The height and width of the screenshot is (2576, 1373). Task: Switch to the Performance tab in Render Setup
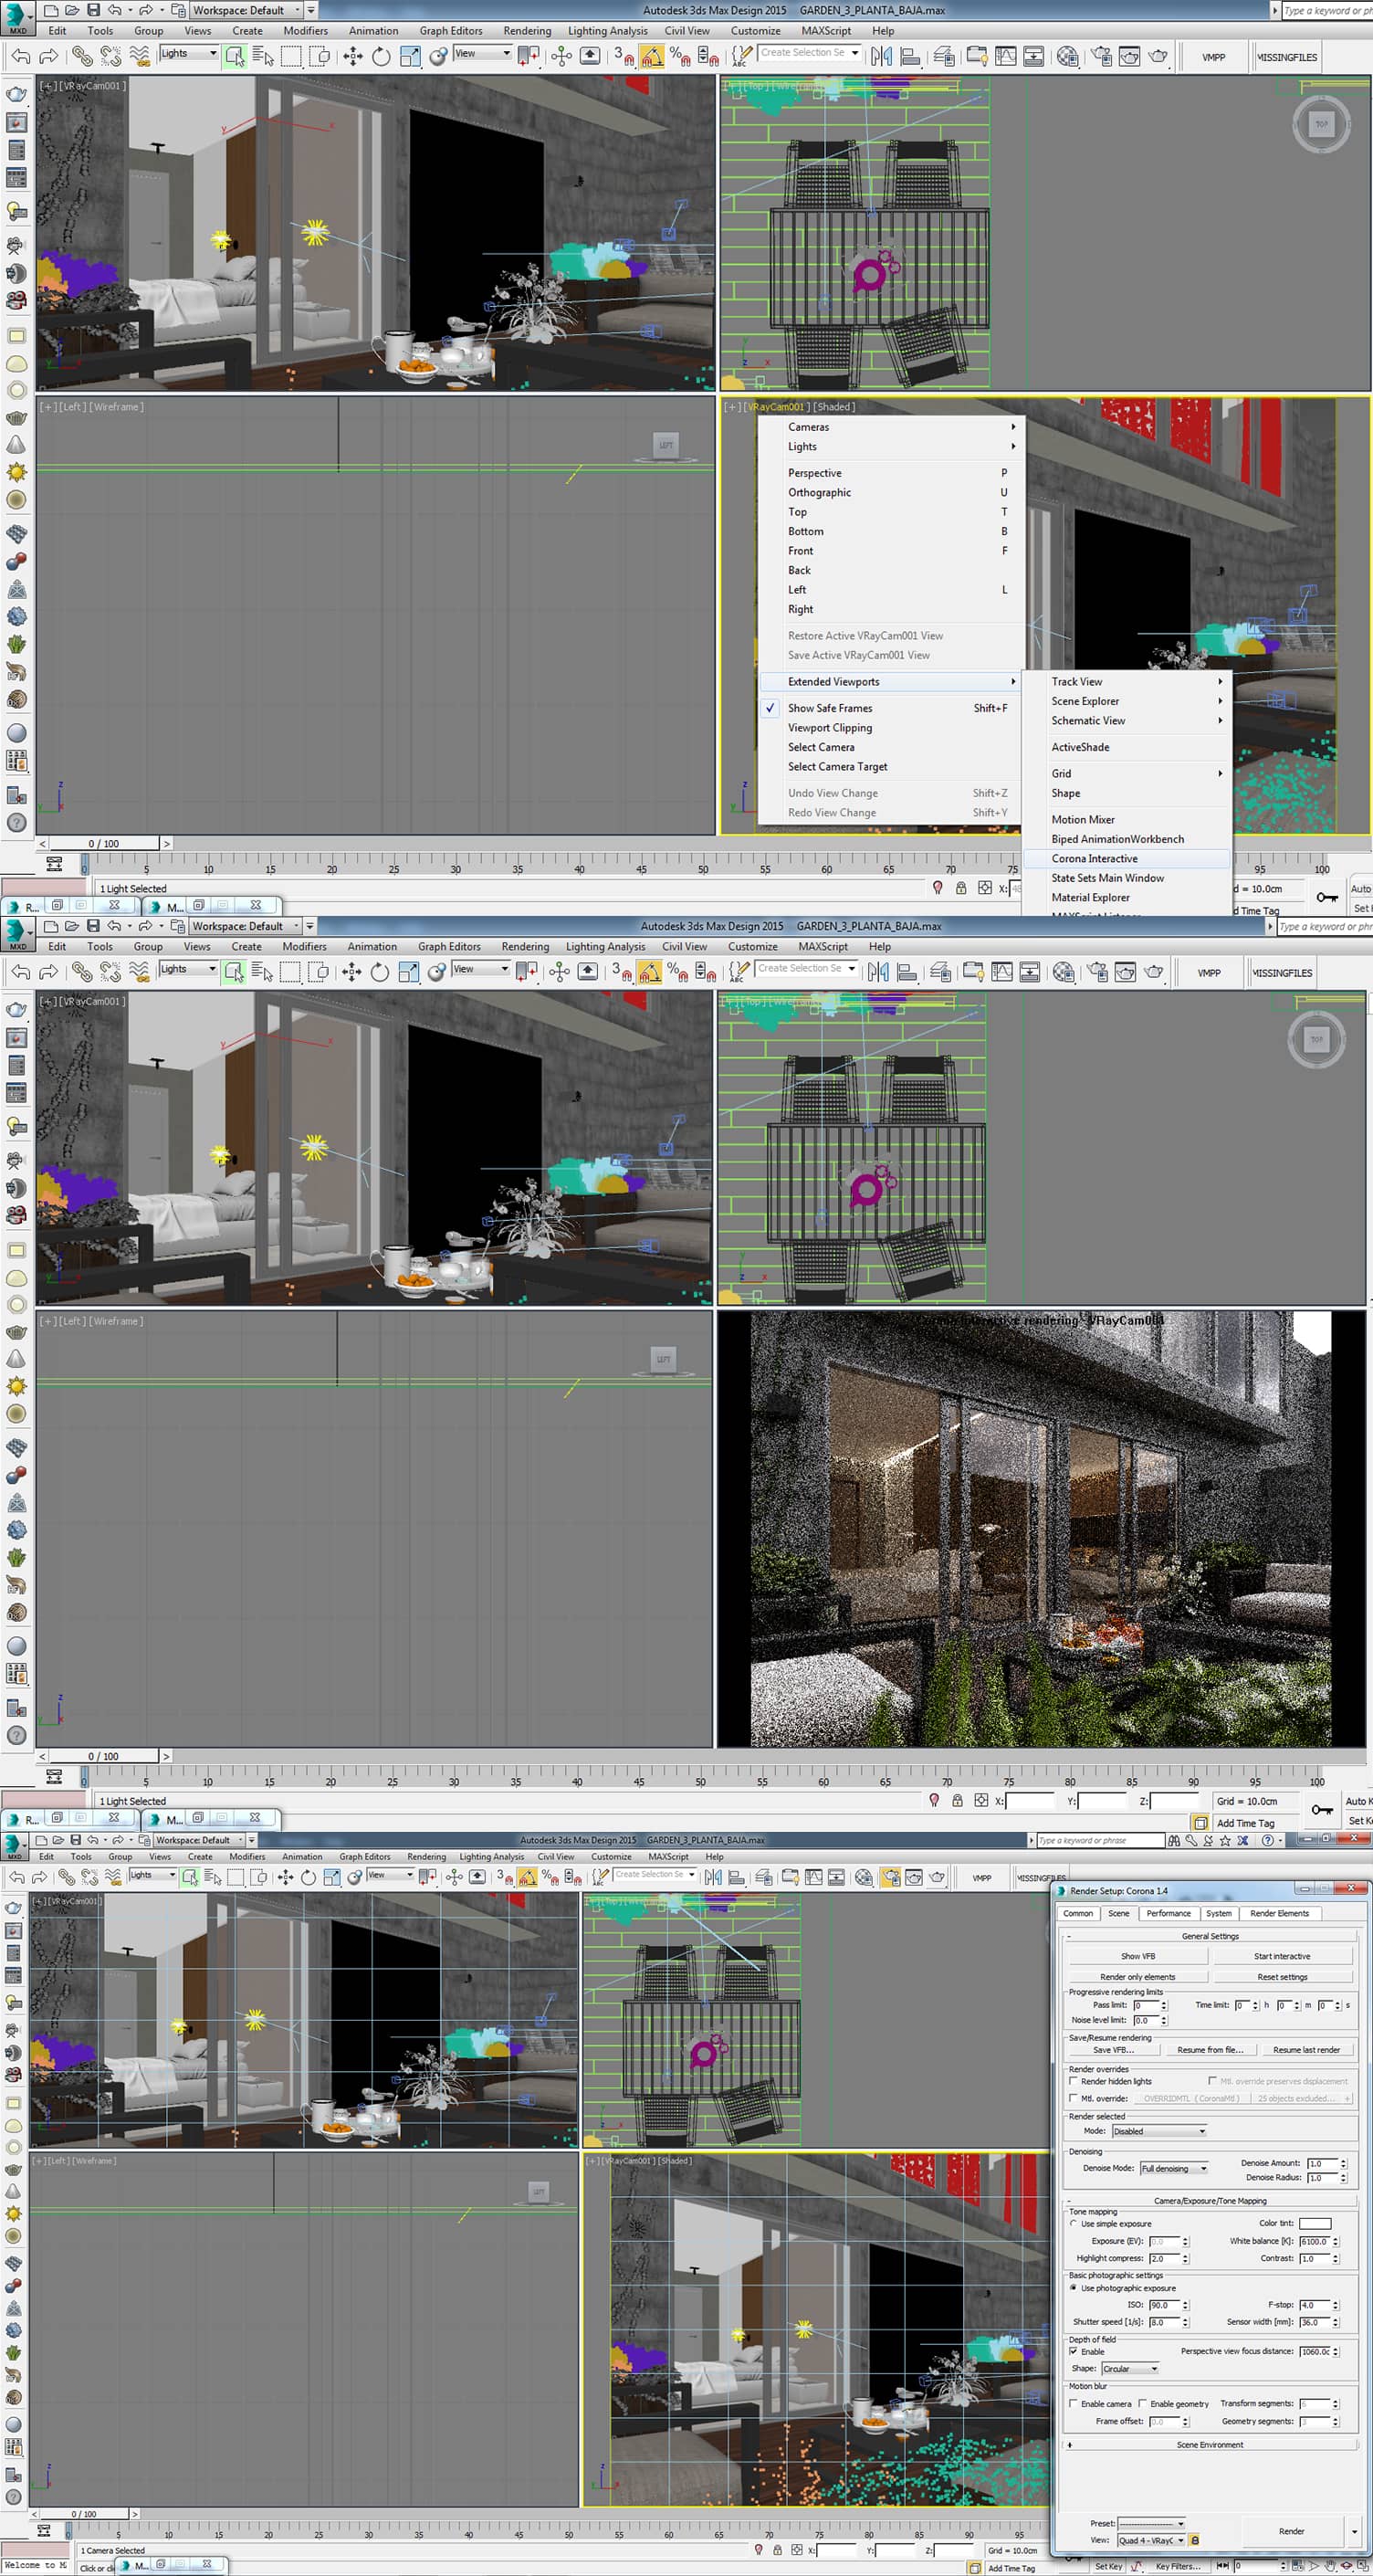(x=1168, y=1913)
